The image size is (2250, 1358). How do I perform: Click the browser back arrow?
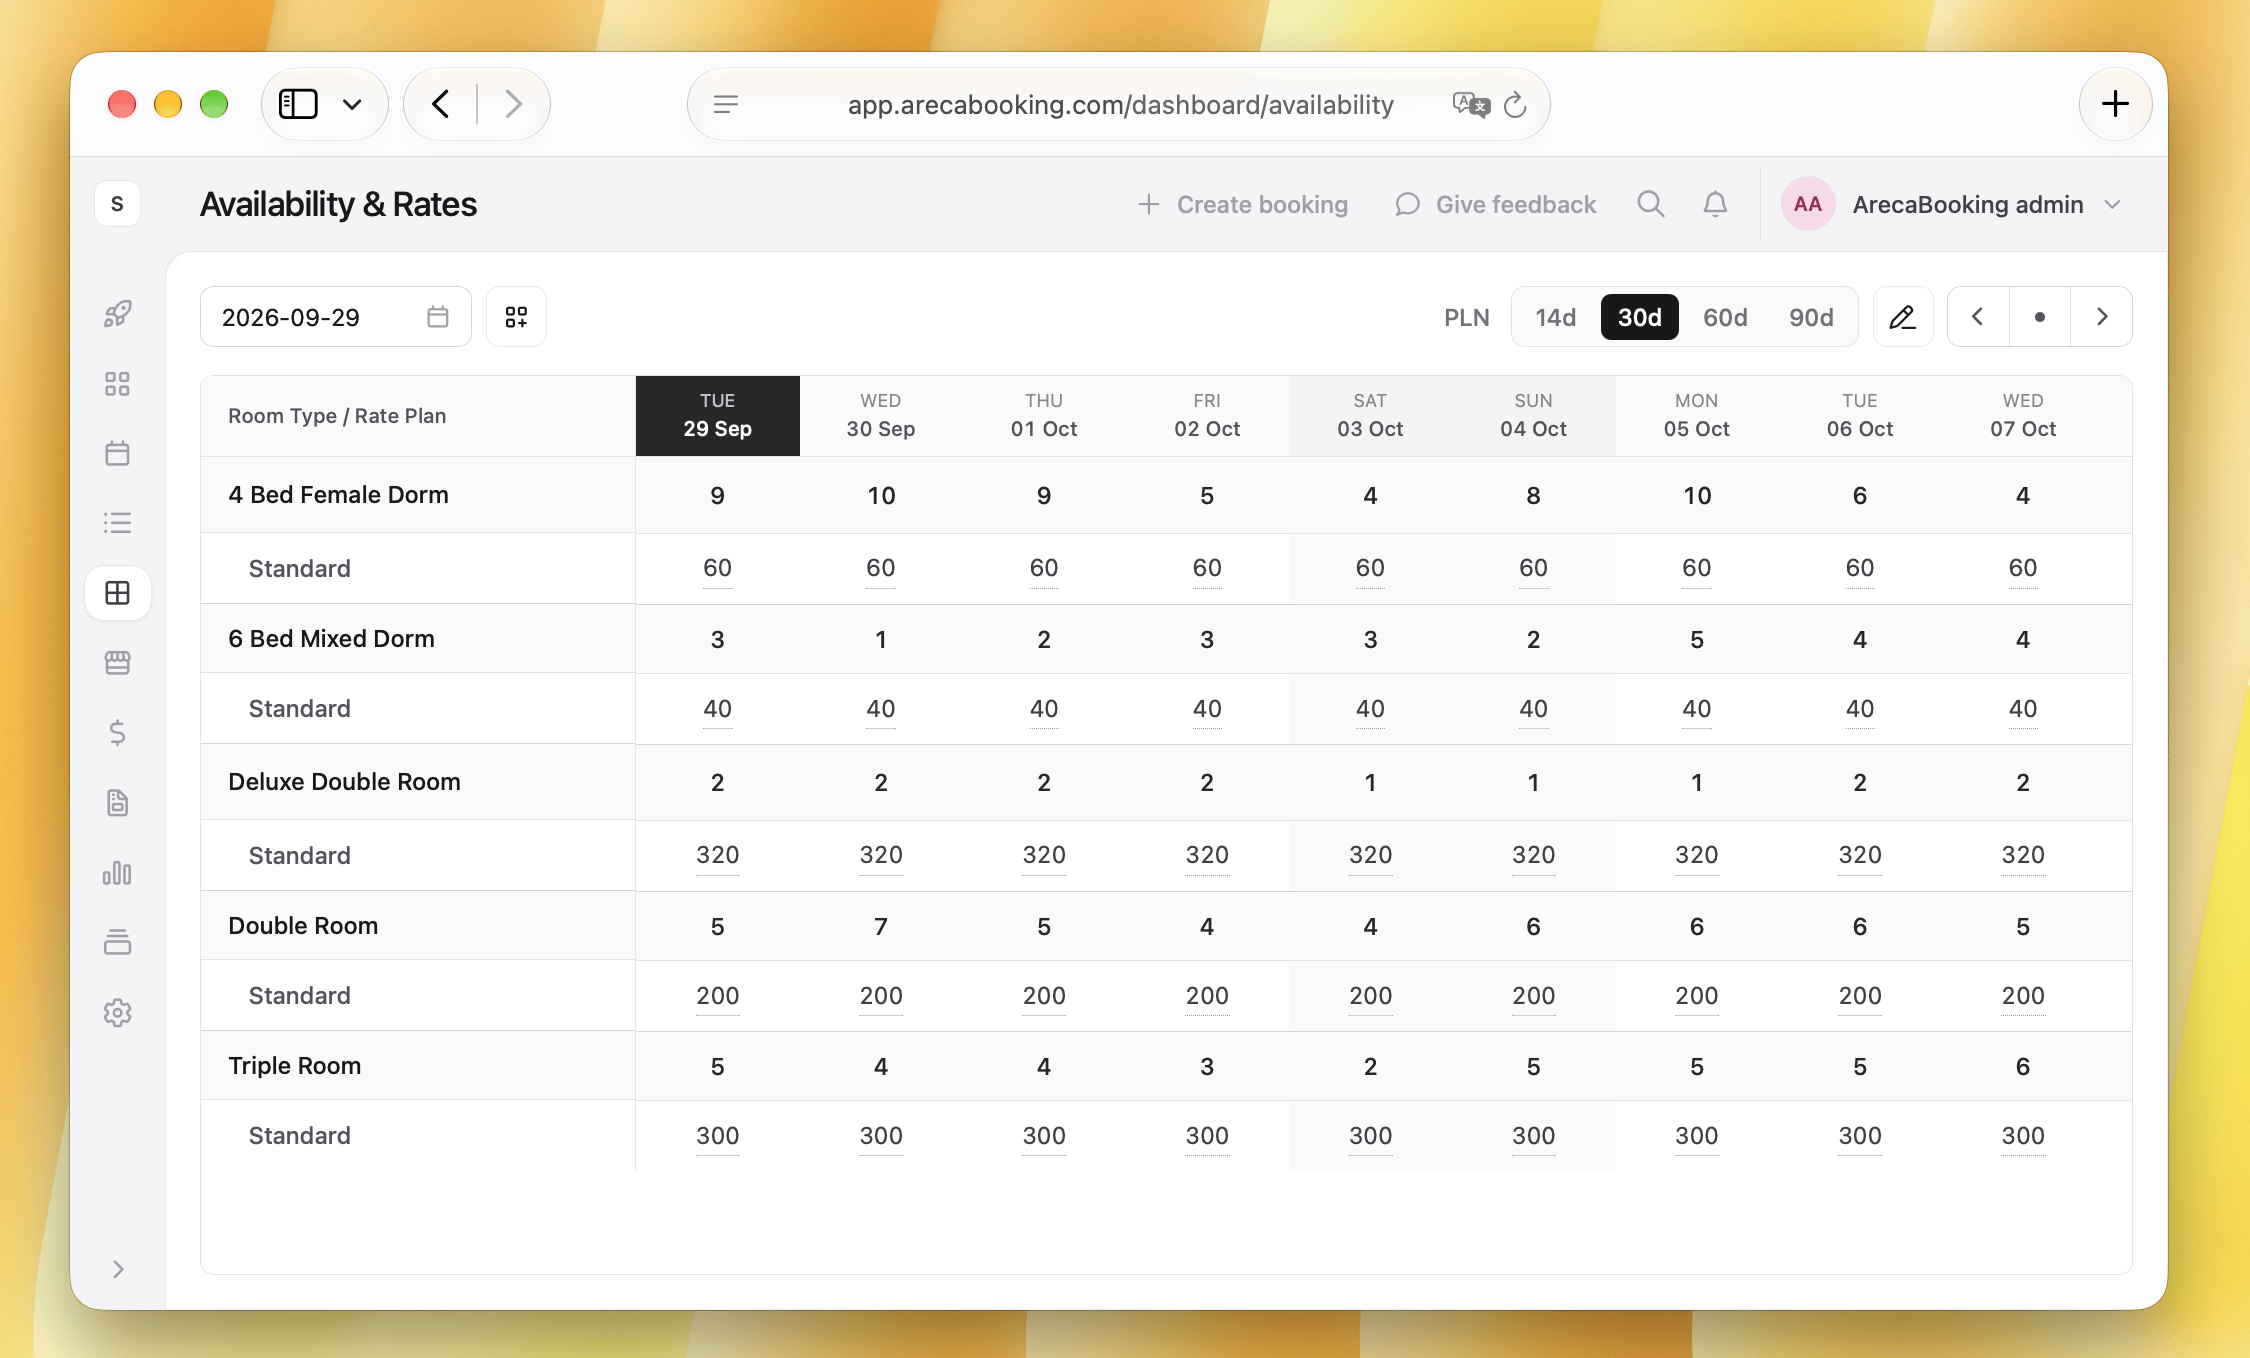[441, 104]
